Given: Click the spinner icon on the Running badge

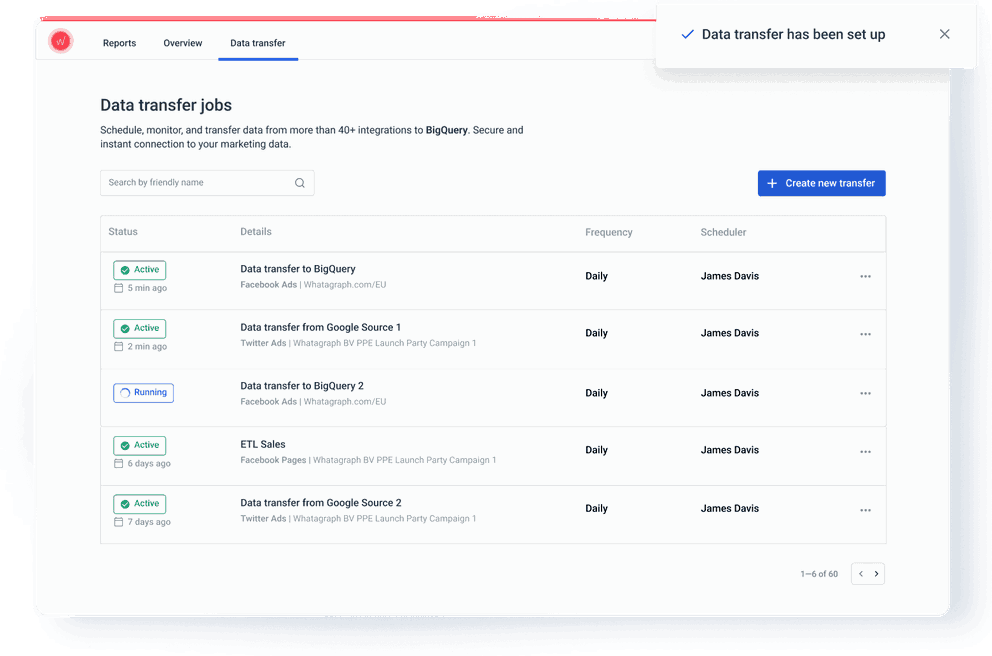Looking at the screenshot, I should click(x=127, y=392).
